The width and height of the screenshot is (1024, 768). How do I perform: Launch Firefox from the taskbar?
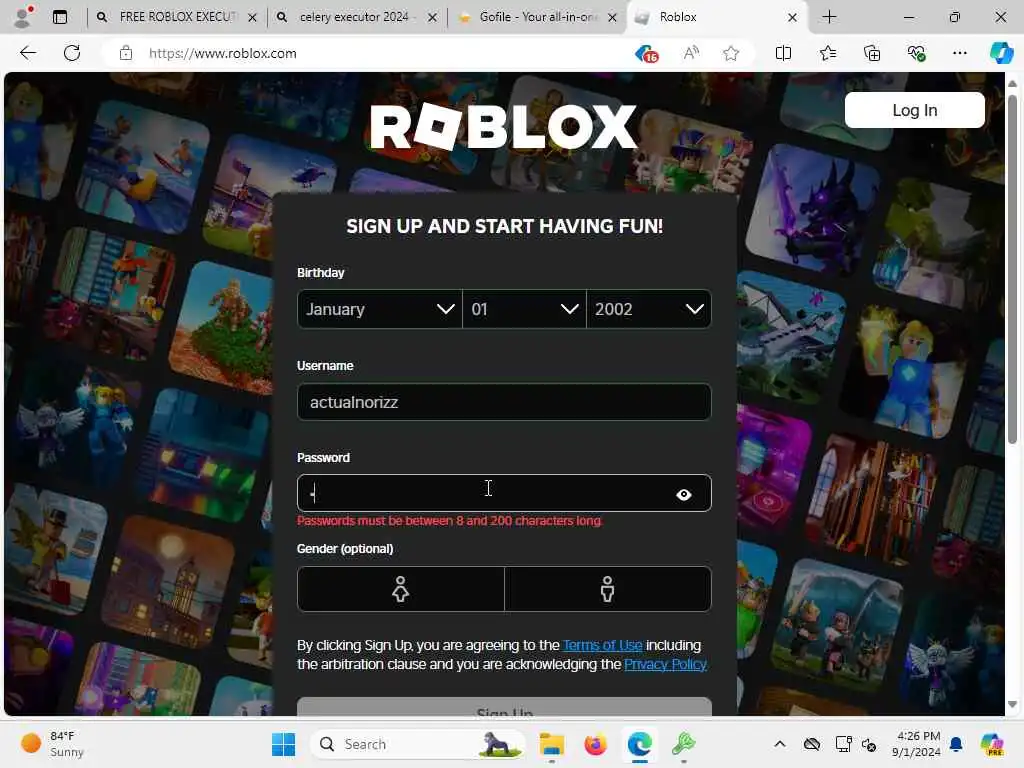pyautogui.click(x=596, y=744)
